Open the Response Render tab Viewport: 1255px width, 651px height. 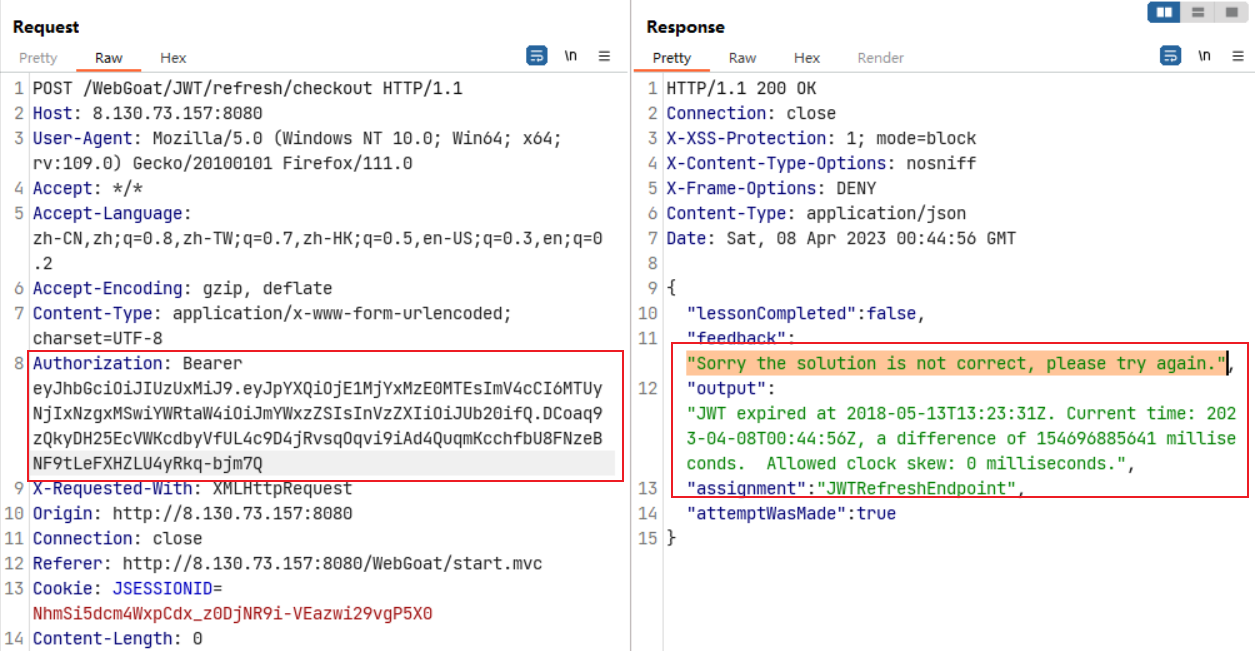[x=880, y=58]
